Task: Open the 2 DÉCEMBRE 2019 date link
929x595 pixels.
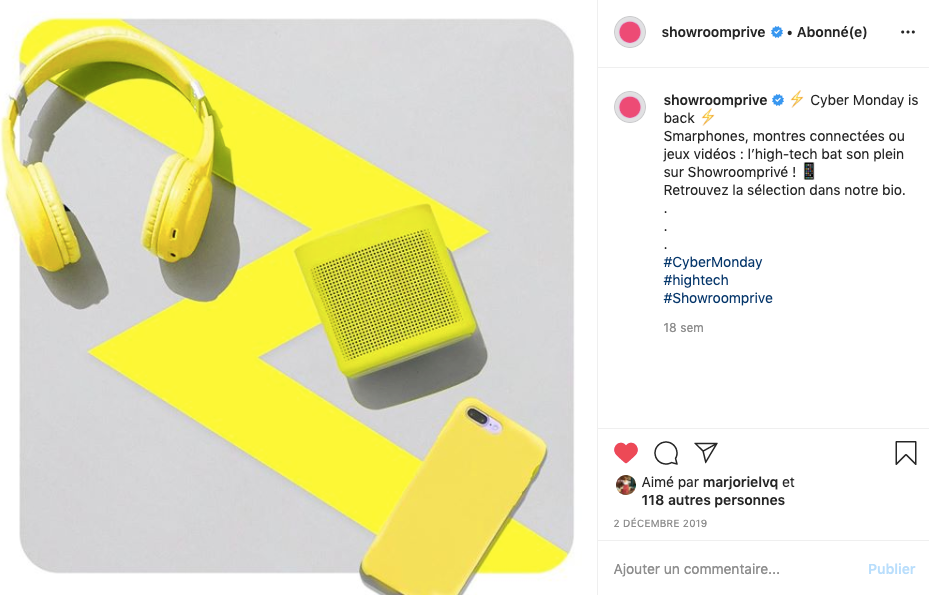Action: tap(660, 523)
